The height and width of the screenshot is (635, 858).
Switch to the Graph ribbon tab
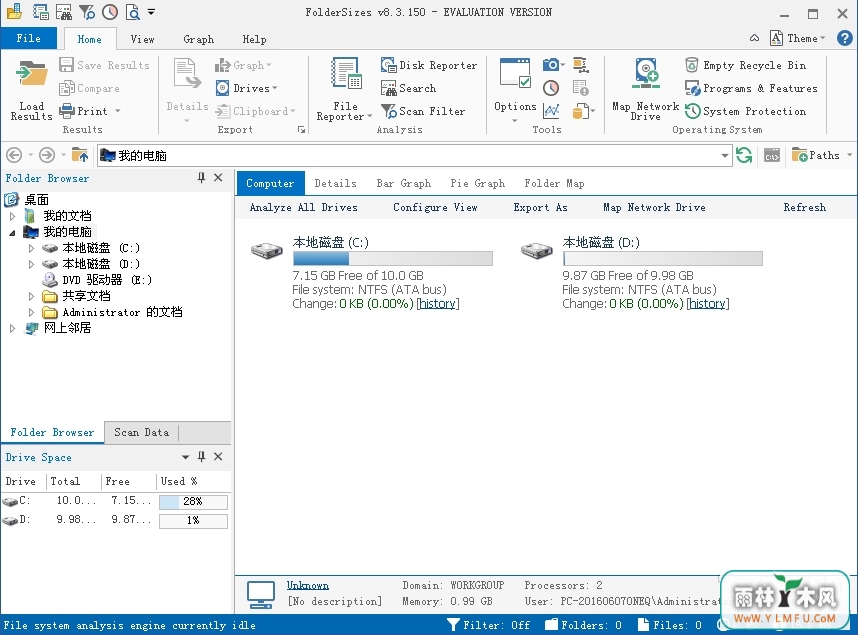199,39
